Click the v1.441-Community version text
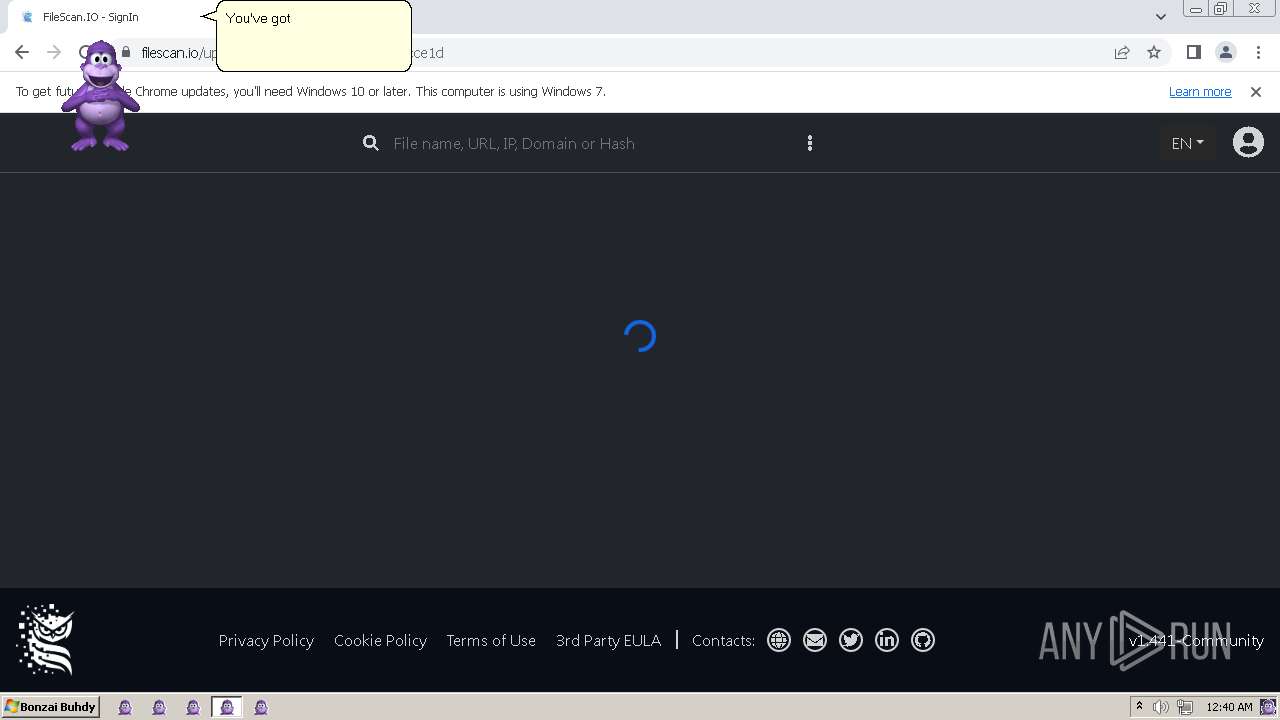Viewport: 1280px width, 720px height. [1196, 640]
